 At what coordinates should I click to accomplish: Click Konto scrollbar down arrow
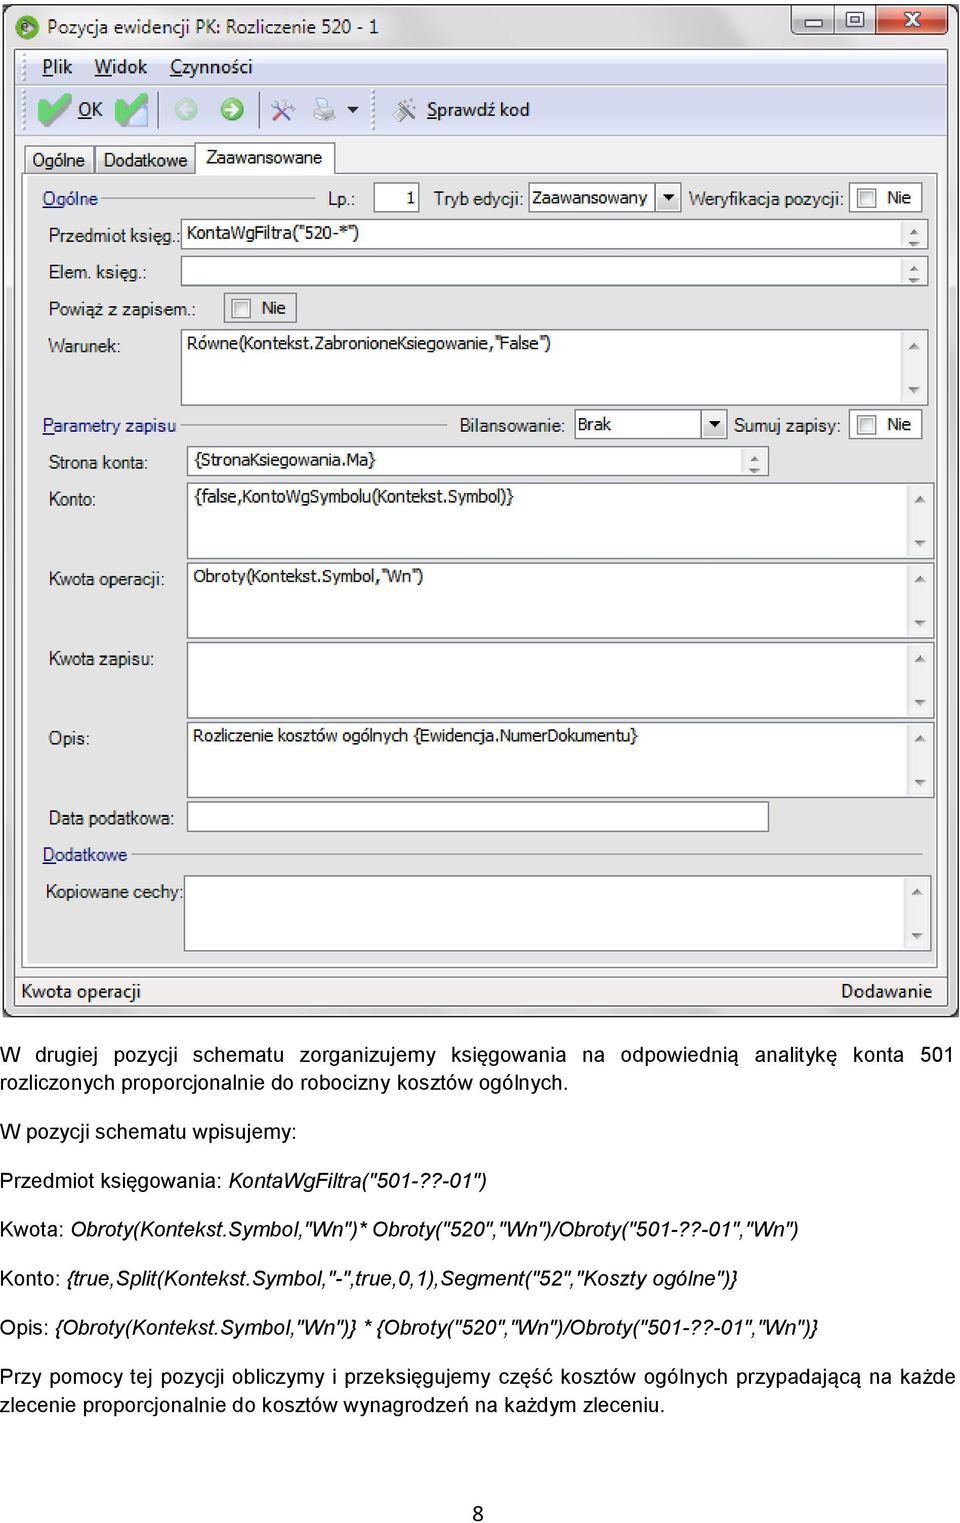919,543
